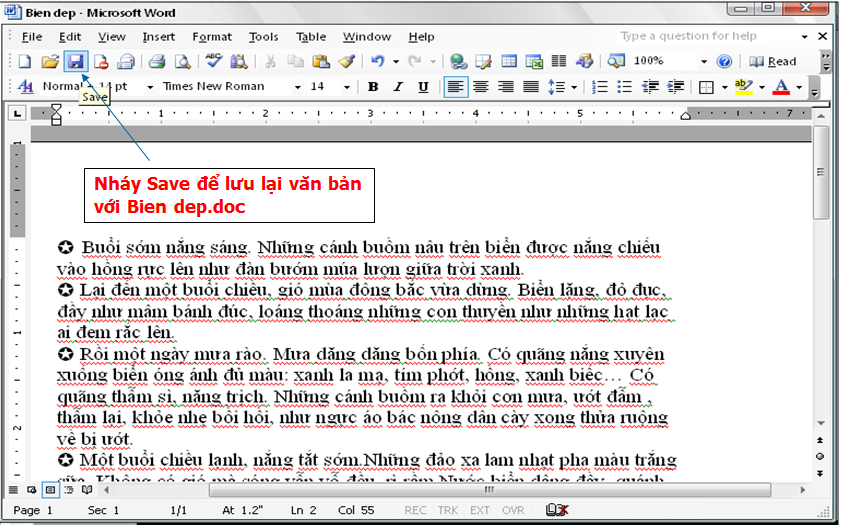Open the Table menu
841x525 pixels.
311,37
